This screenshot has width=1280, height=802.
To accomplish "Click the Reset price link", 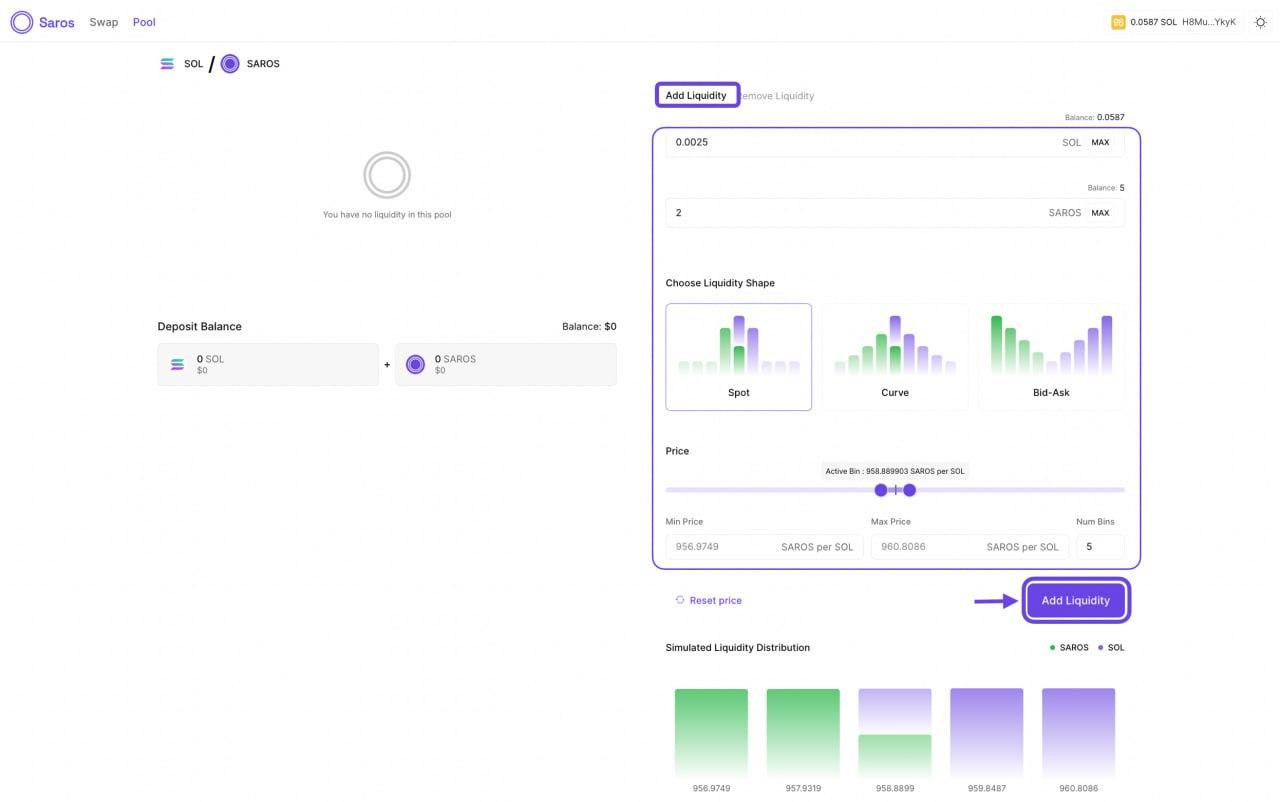I will (x=708, y=601).
